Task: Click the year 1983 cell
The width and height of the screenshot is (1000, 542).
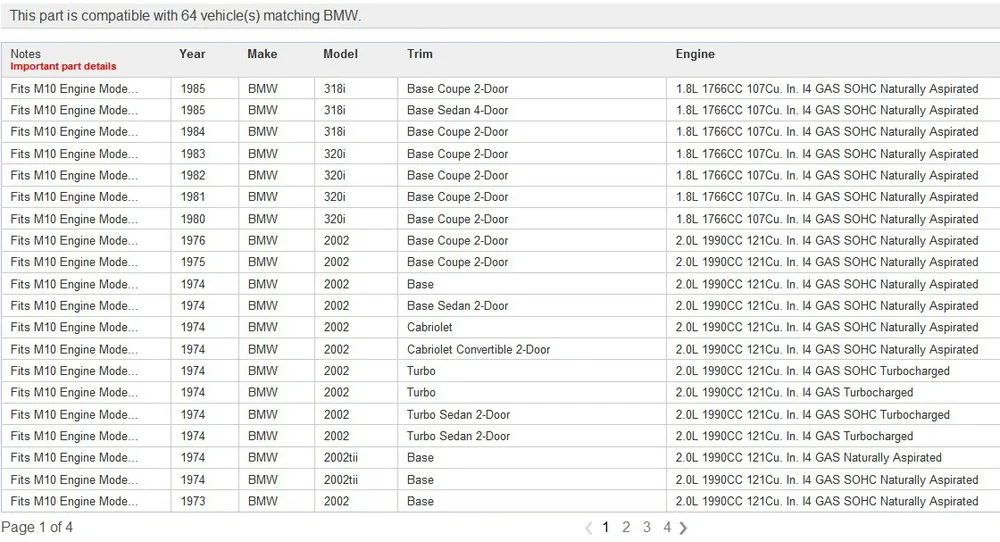Action: tap(193, 154)
